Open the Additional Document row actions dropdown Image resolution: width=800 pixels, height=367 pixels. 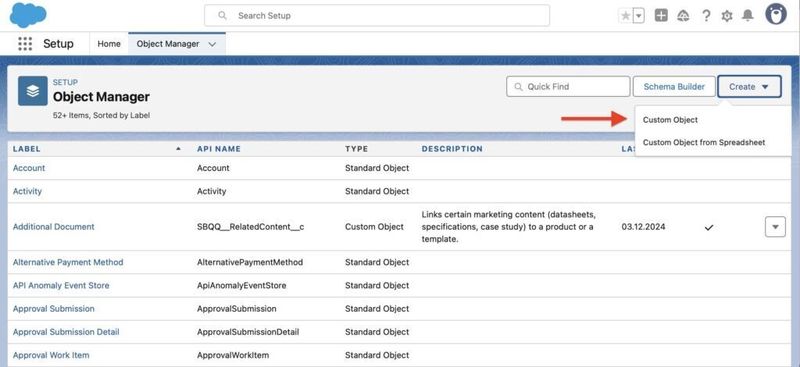tap(775, 227)
